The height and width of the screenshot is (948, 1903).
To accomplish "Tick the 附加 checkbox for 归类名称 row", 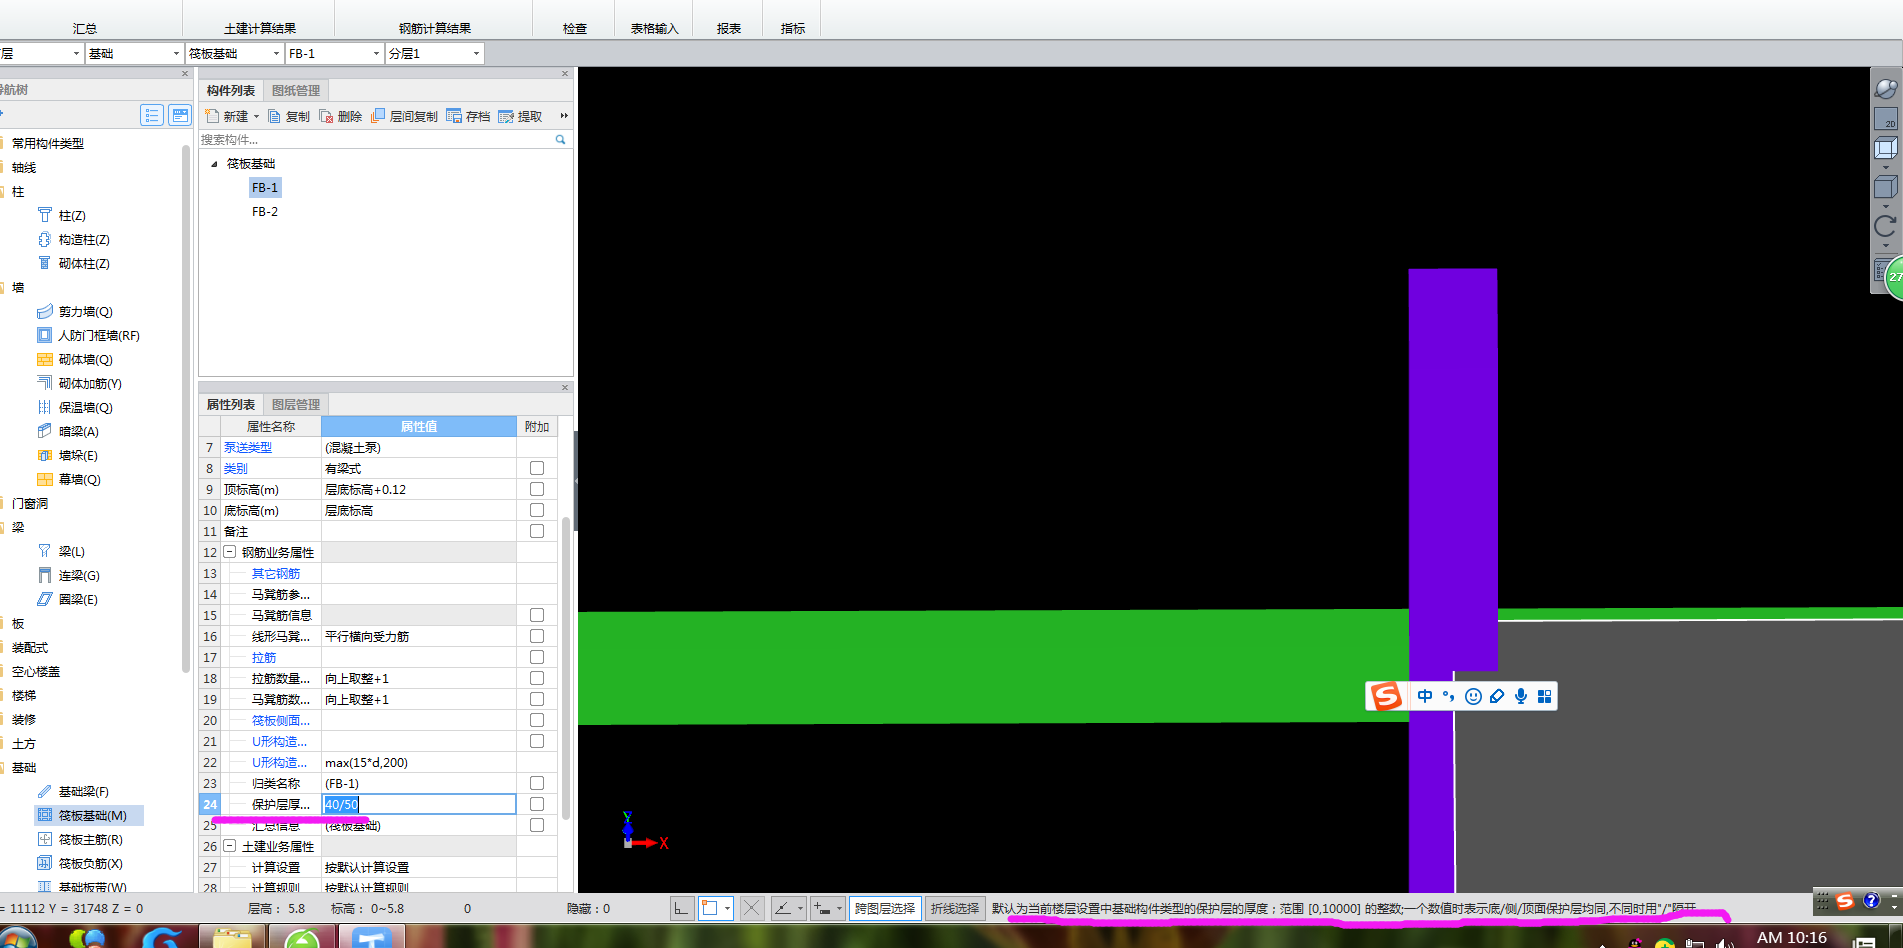I will (x=537, y=783).
